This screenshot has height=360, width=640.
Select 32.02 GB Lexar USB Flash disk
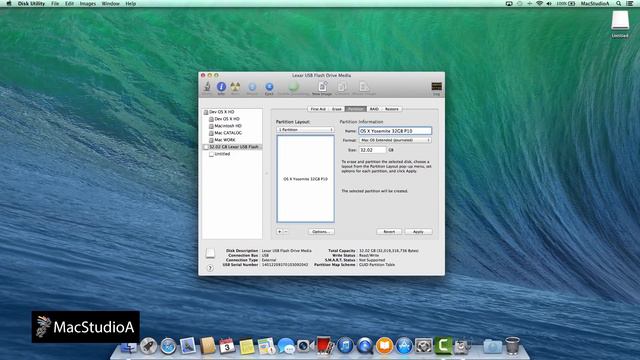click(232, 147)
